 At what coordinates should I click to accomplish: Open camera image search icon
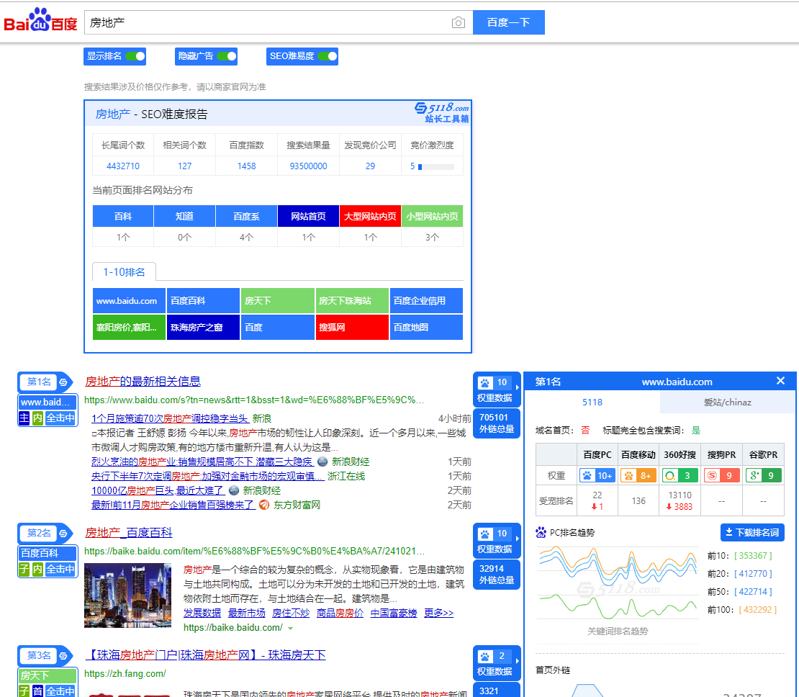coord(458,22)
